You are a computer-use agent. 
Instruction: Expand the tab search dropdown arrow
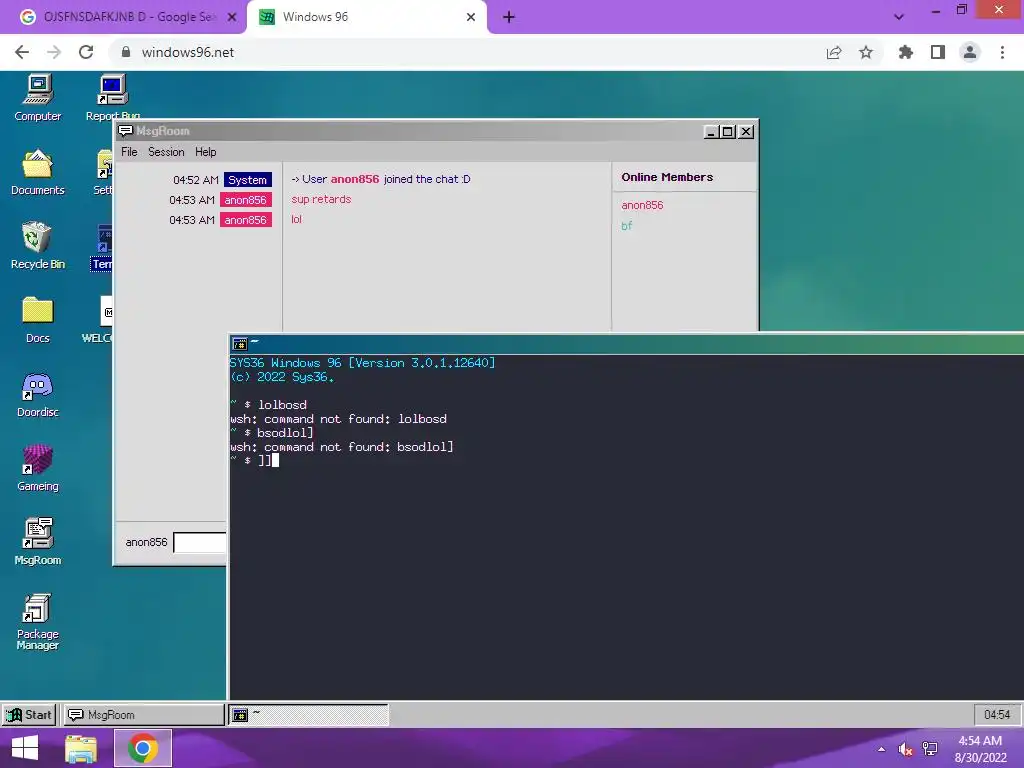point(899,17)
